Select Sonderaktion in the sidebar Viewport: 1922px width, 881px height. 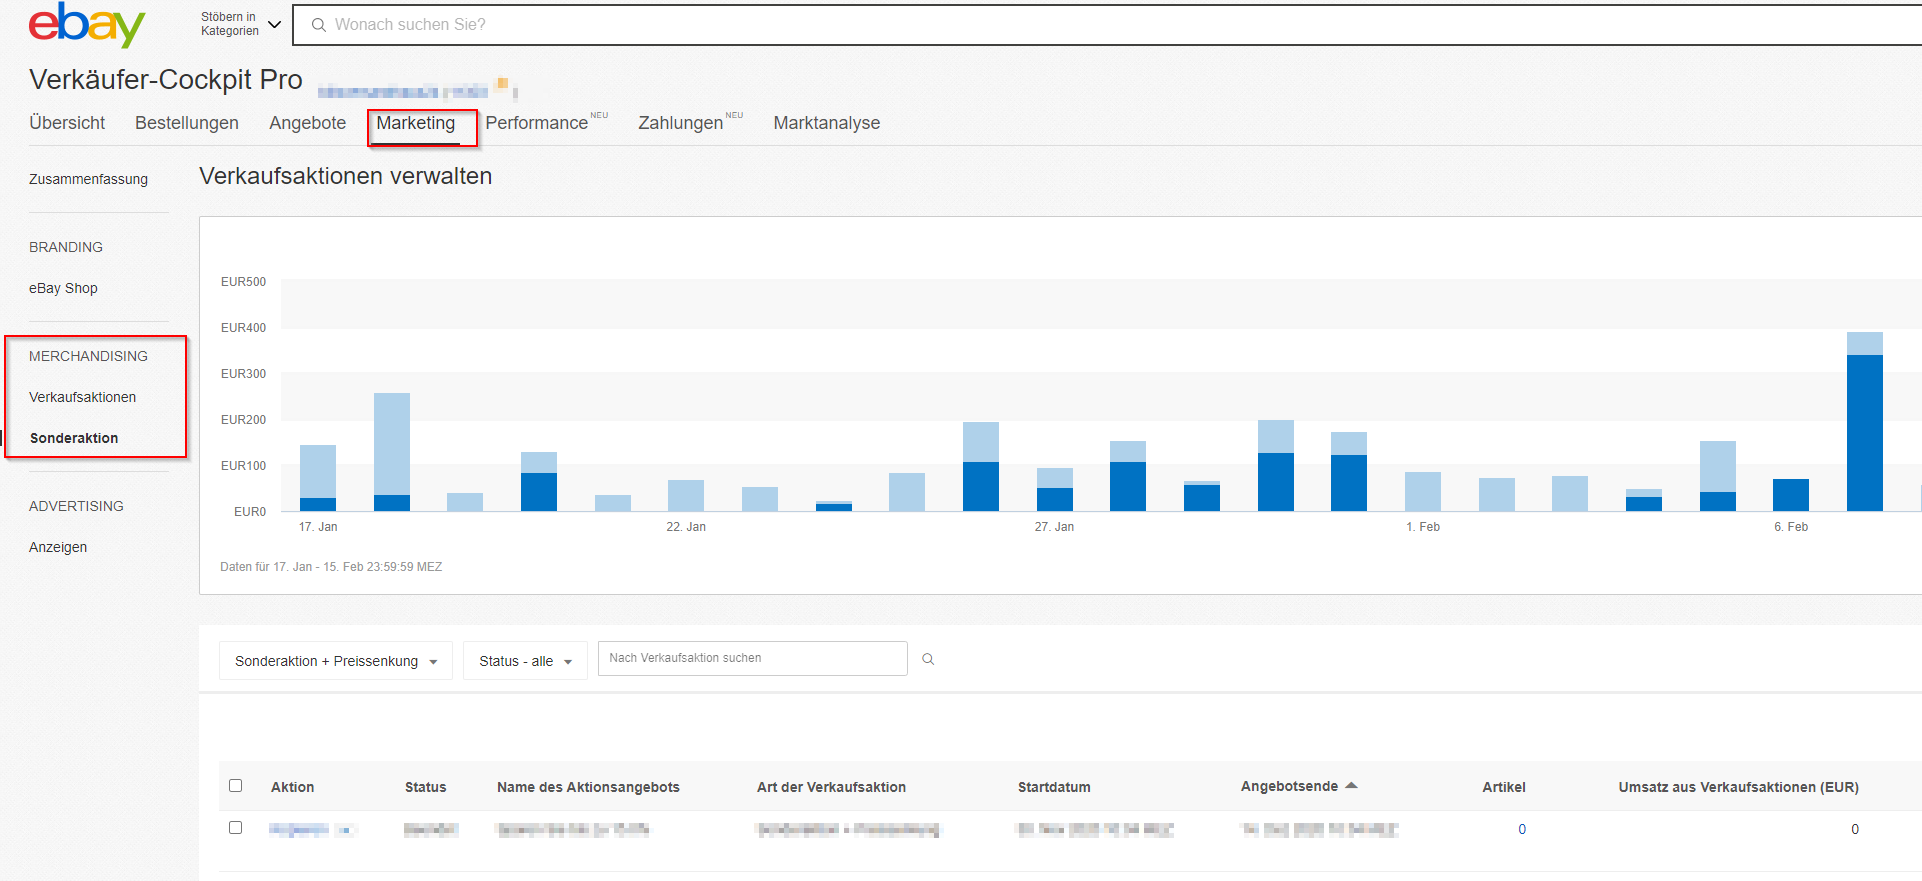(74, 438)
